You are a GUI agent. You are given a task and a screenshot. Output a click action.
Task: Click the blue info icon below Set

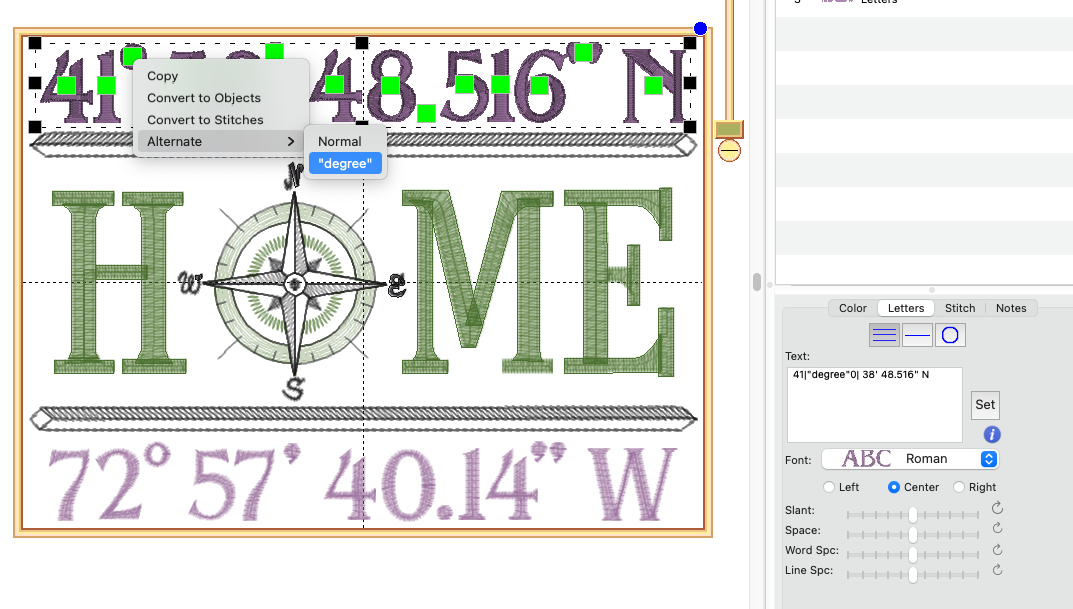(992, 435)
